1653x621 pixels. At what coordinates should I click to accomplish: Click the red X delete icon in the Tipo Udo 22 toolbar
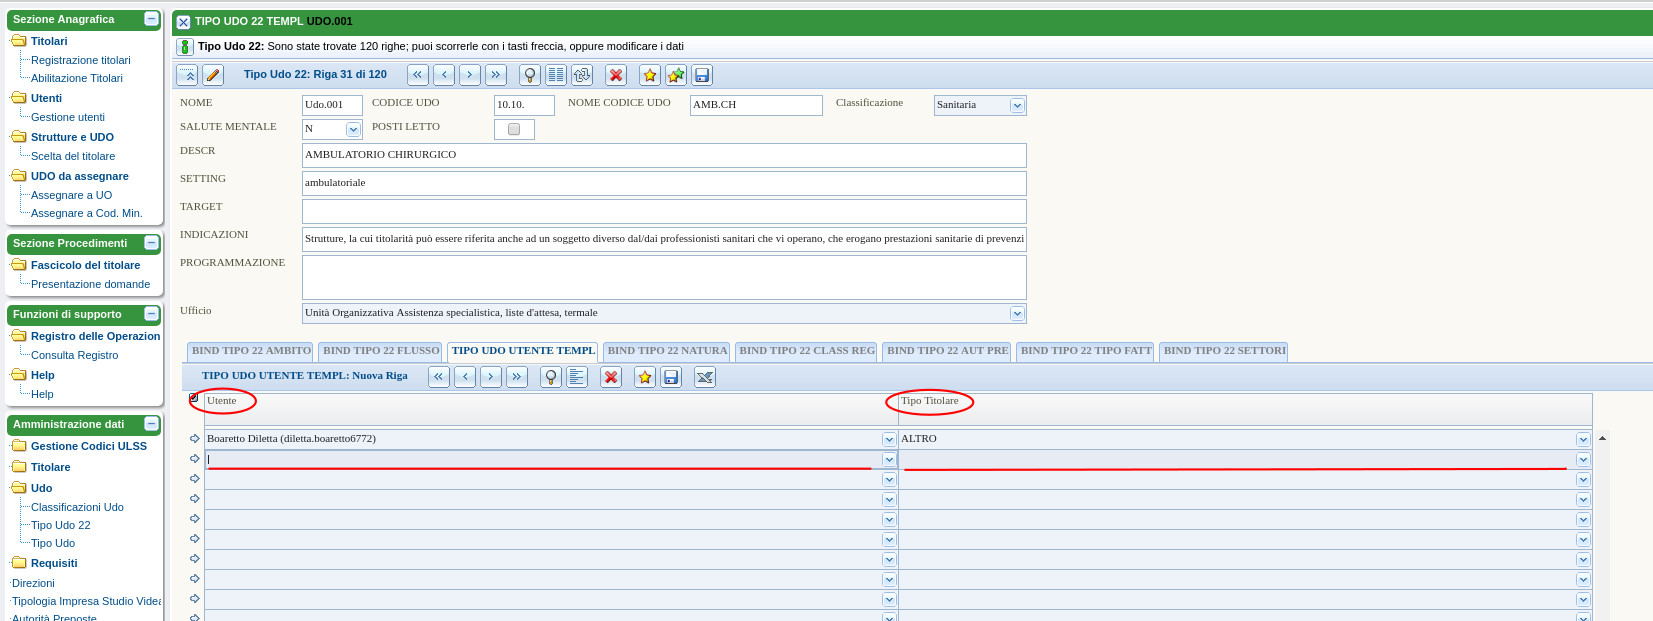[616, 75]
